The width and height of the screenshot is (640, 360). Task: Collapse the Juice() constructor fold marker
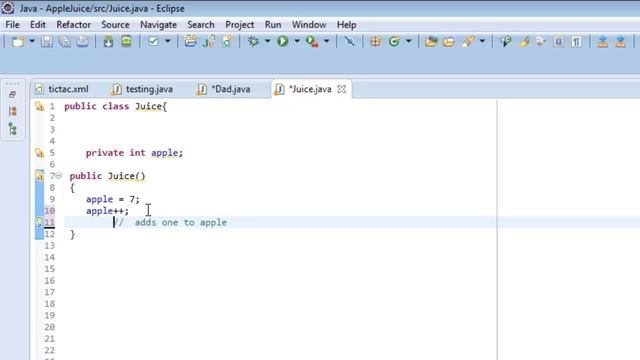click(x=59, y=176)
